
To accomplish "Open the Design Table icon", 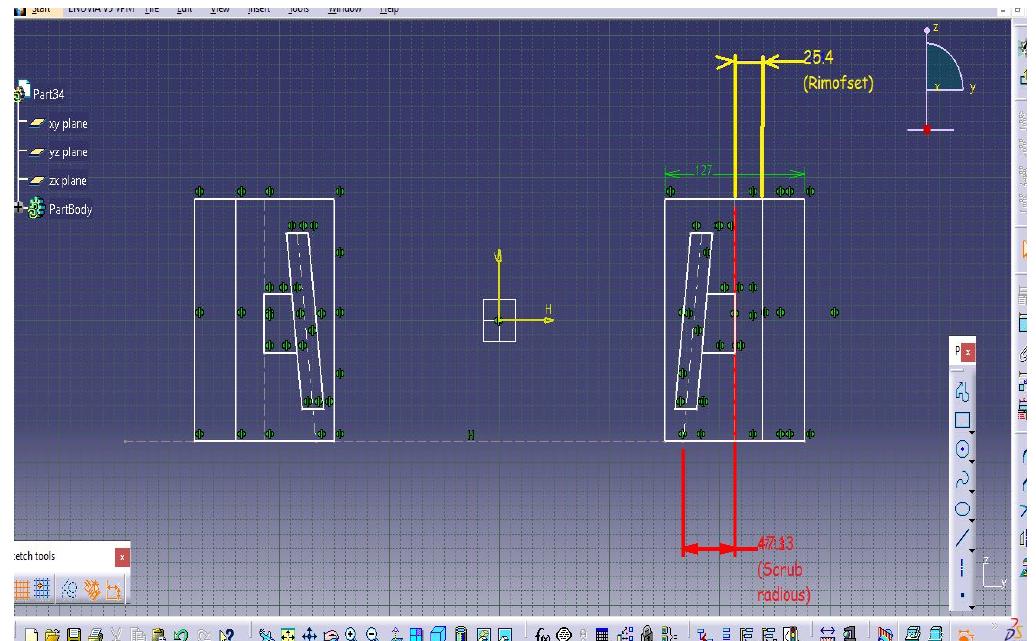I will tap(602, 635).
